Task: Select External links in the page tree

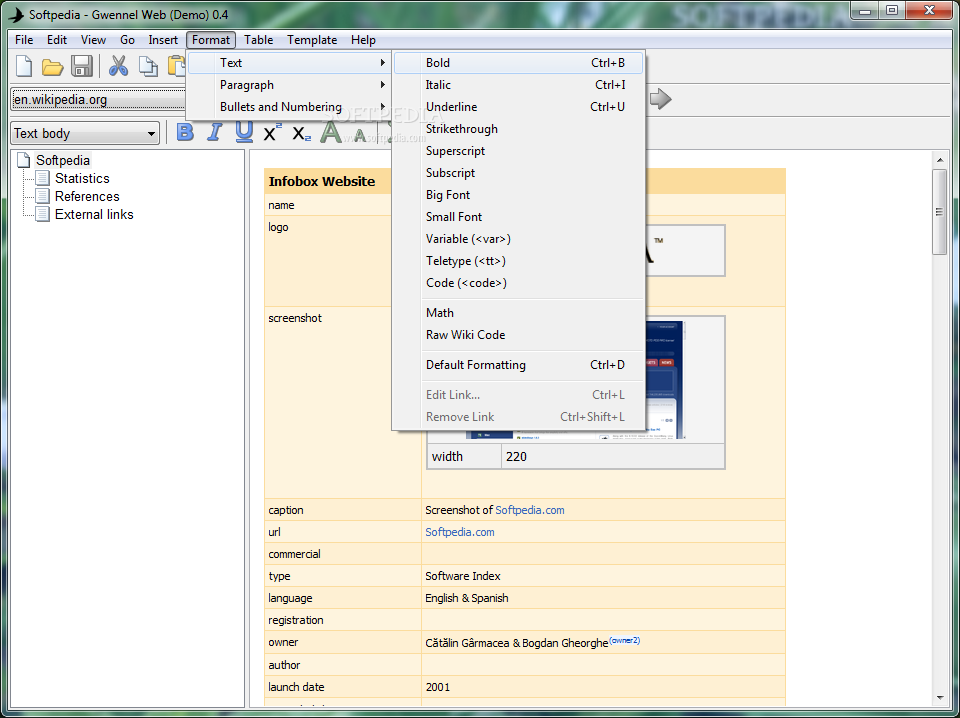Action: [x=94, y=214]
